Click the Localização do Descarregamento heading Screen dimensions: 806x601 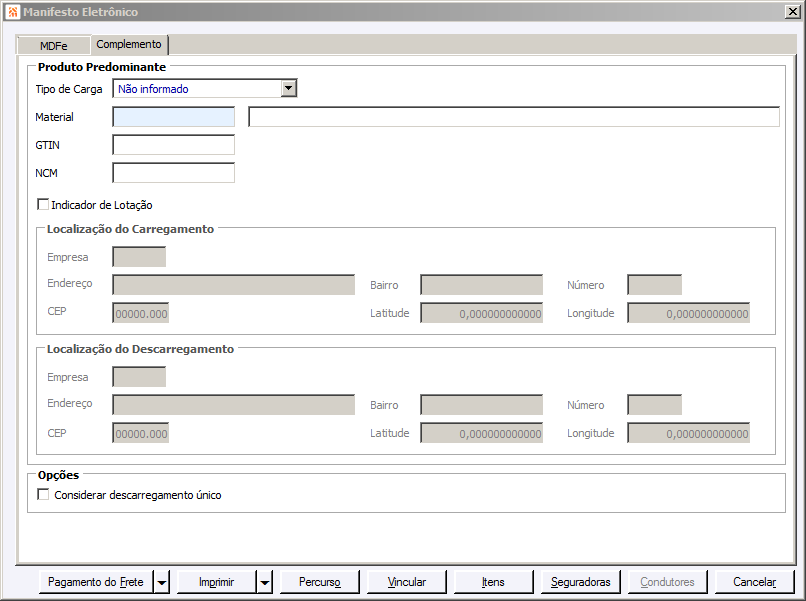[x=140, y=349]
